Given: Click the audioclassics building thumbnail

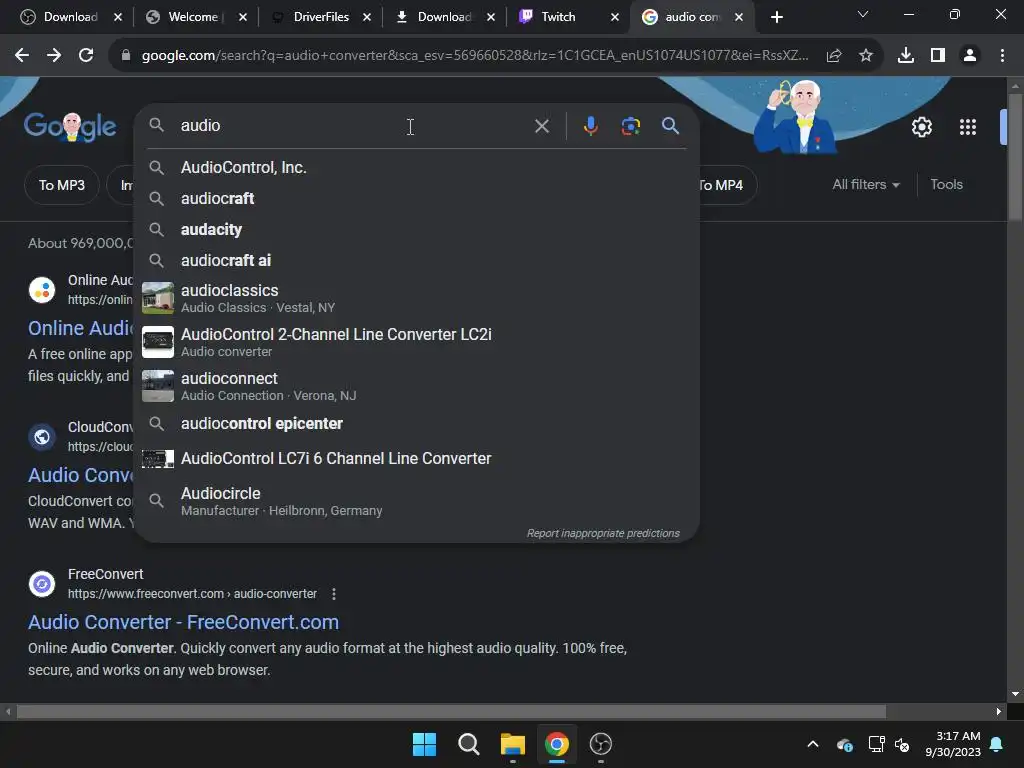Looking at the screenshot, I should (x=158, y=298).
